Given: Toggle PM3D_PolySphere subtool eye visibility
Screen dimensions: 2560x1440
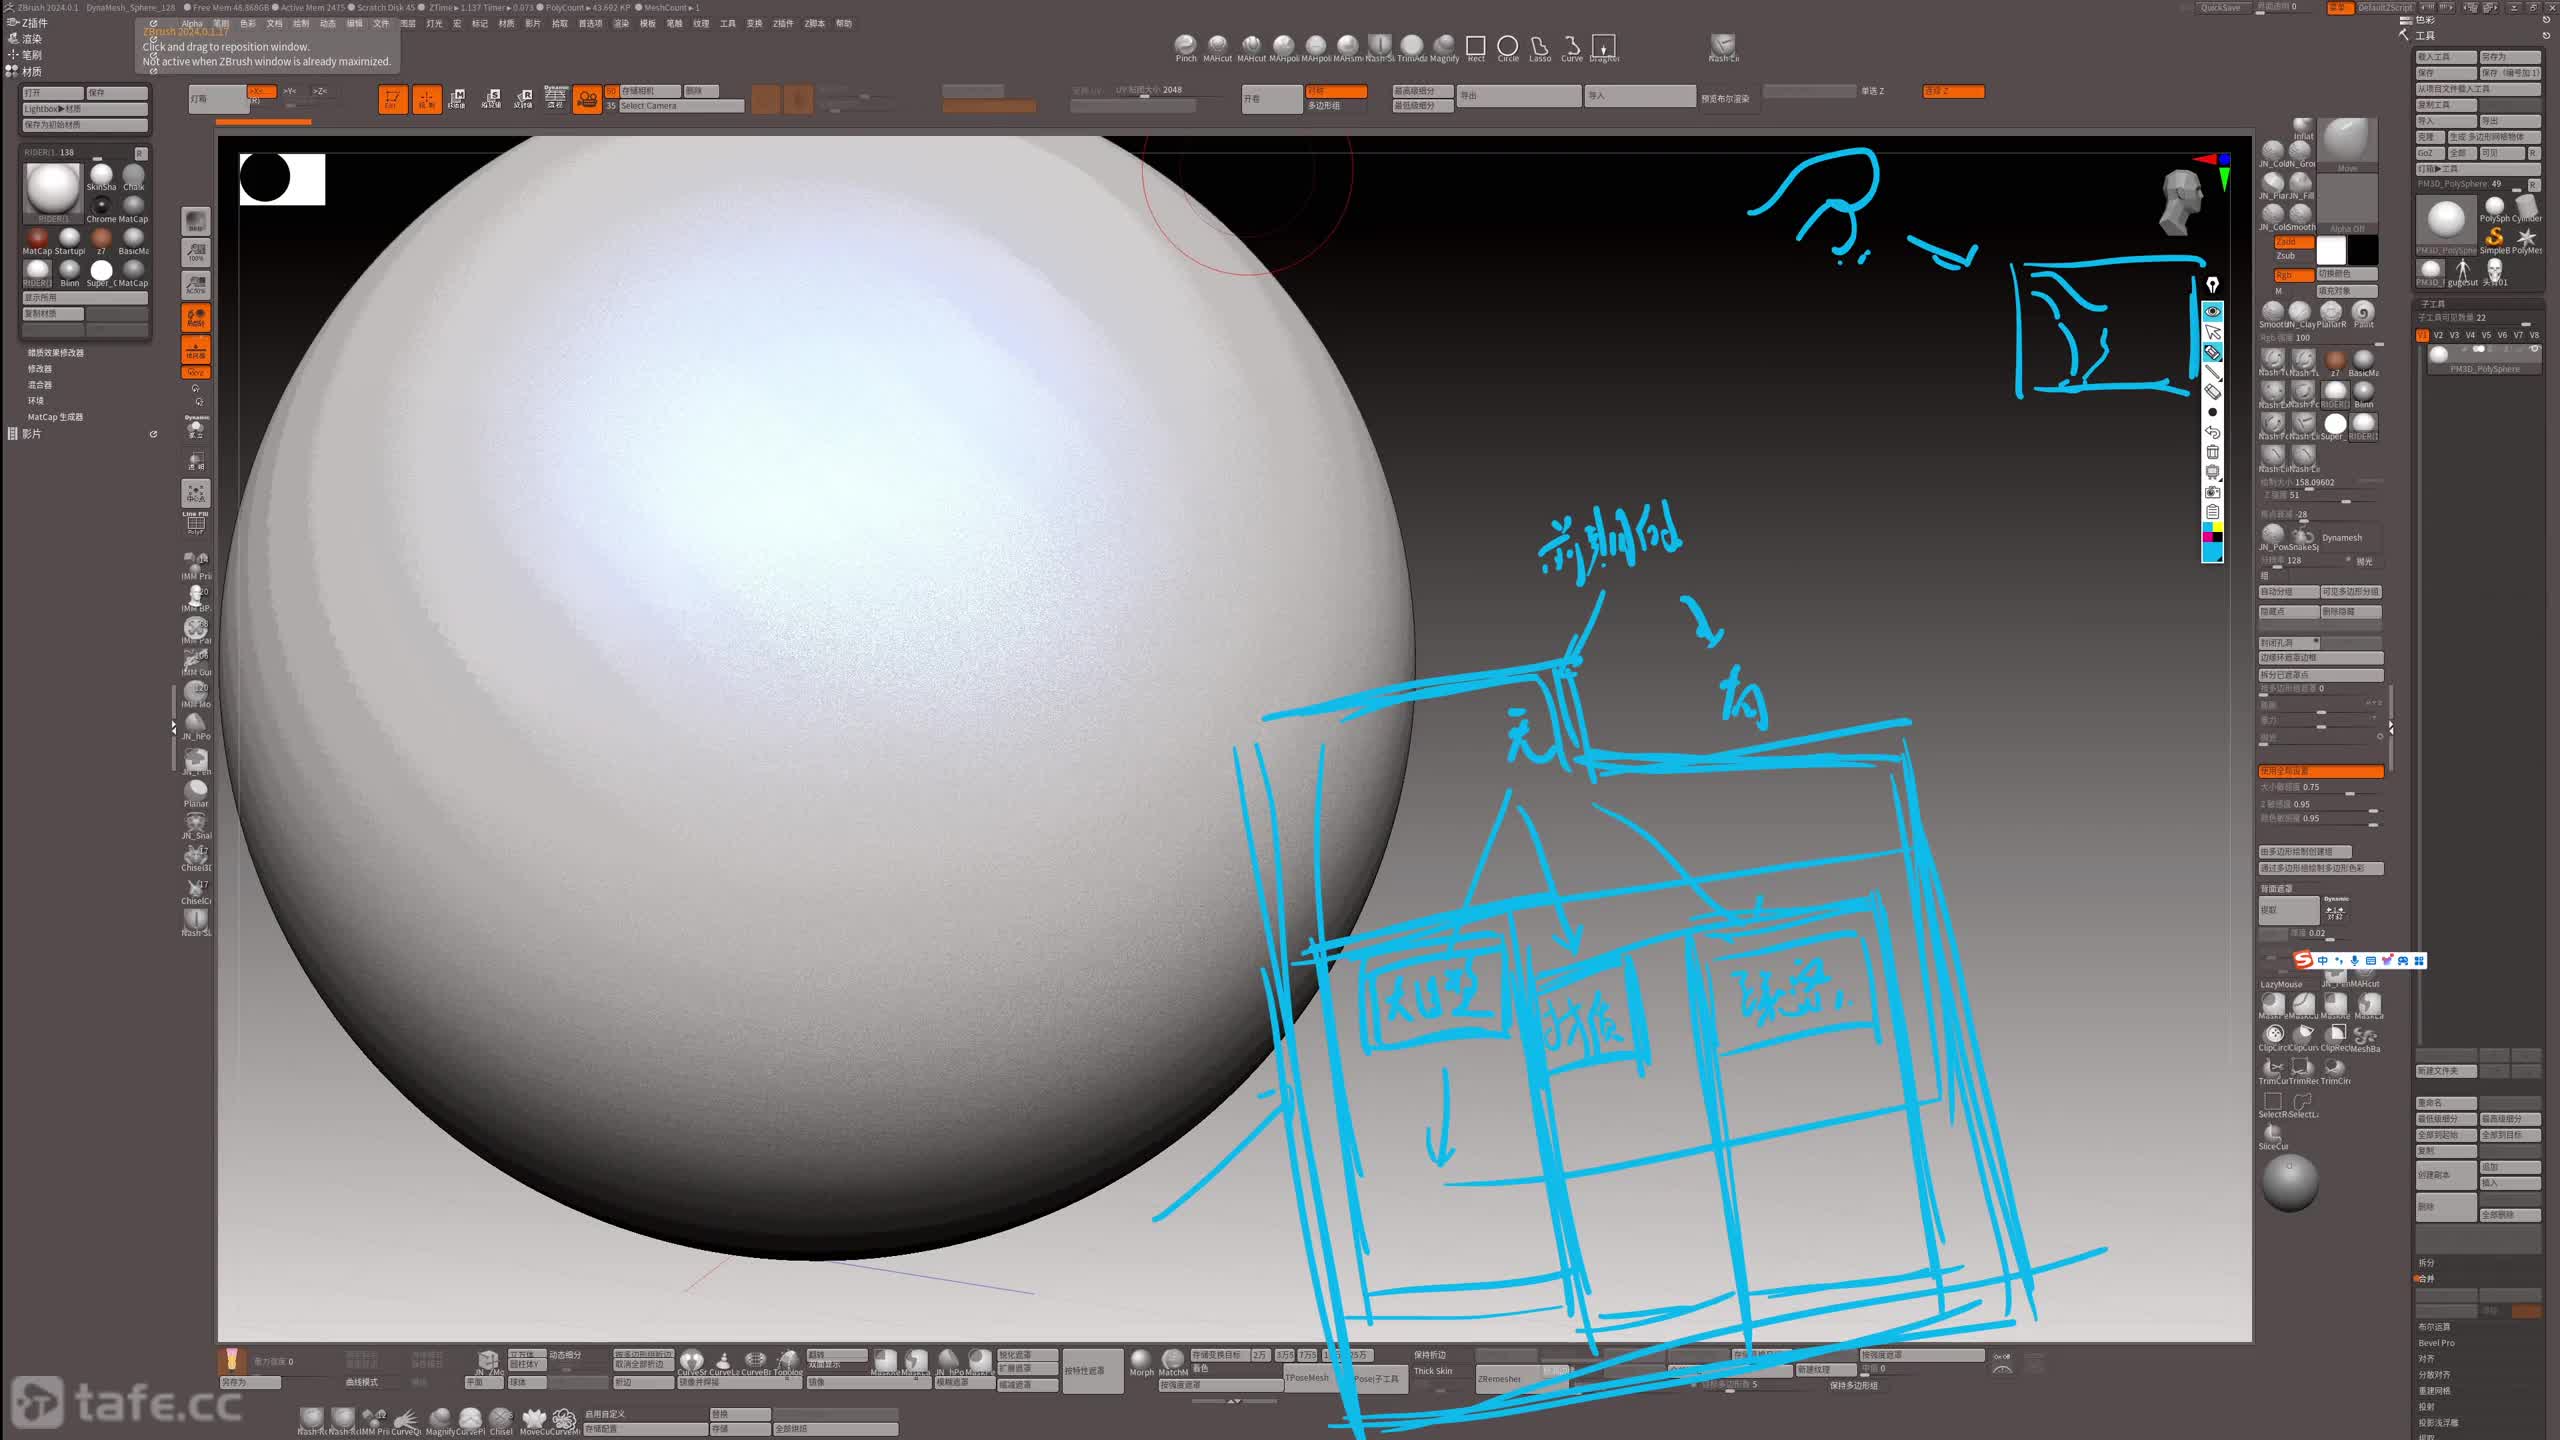Looking at the screenshot, I should tap(2534, 350).
